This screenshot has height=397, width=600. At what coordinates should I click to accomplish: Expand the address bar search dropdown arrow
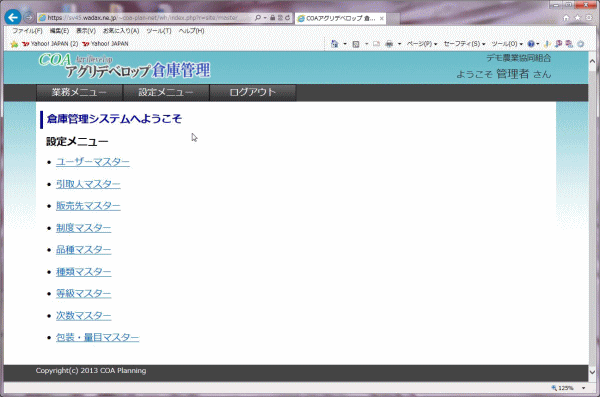(x=265, y=18)
